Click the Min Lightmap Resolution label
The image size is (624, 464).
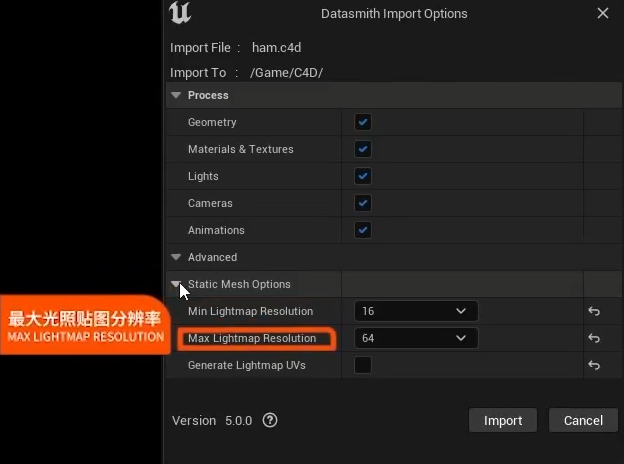[250, 311]
